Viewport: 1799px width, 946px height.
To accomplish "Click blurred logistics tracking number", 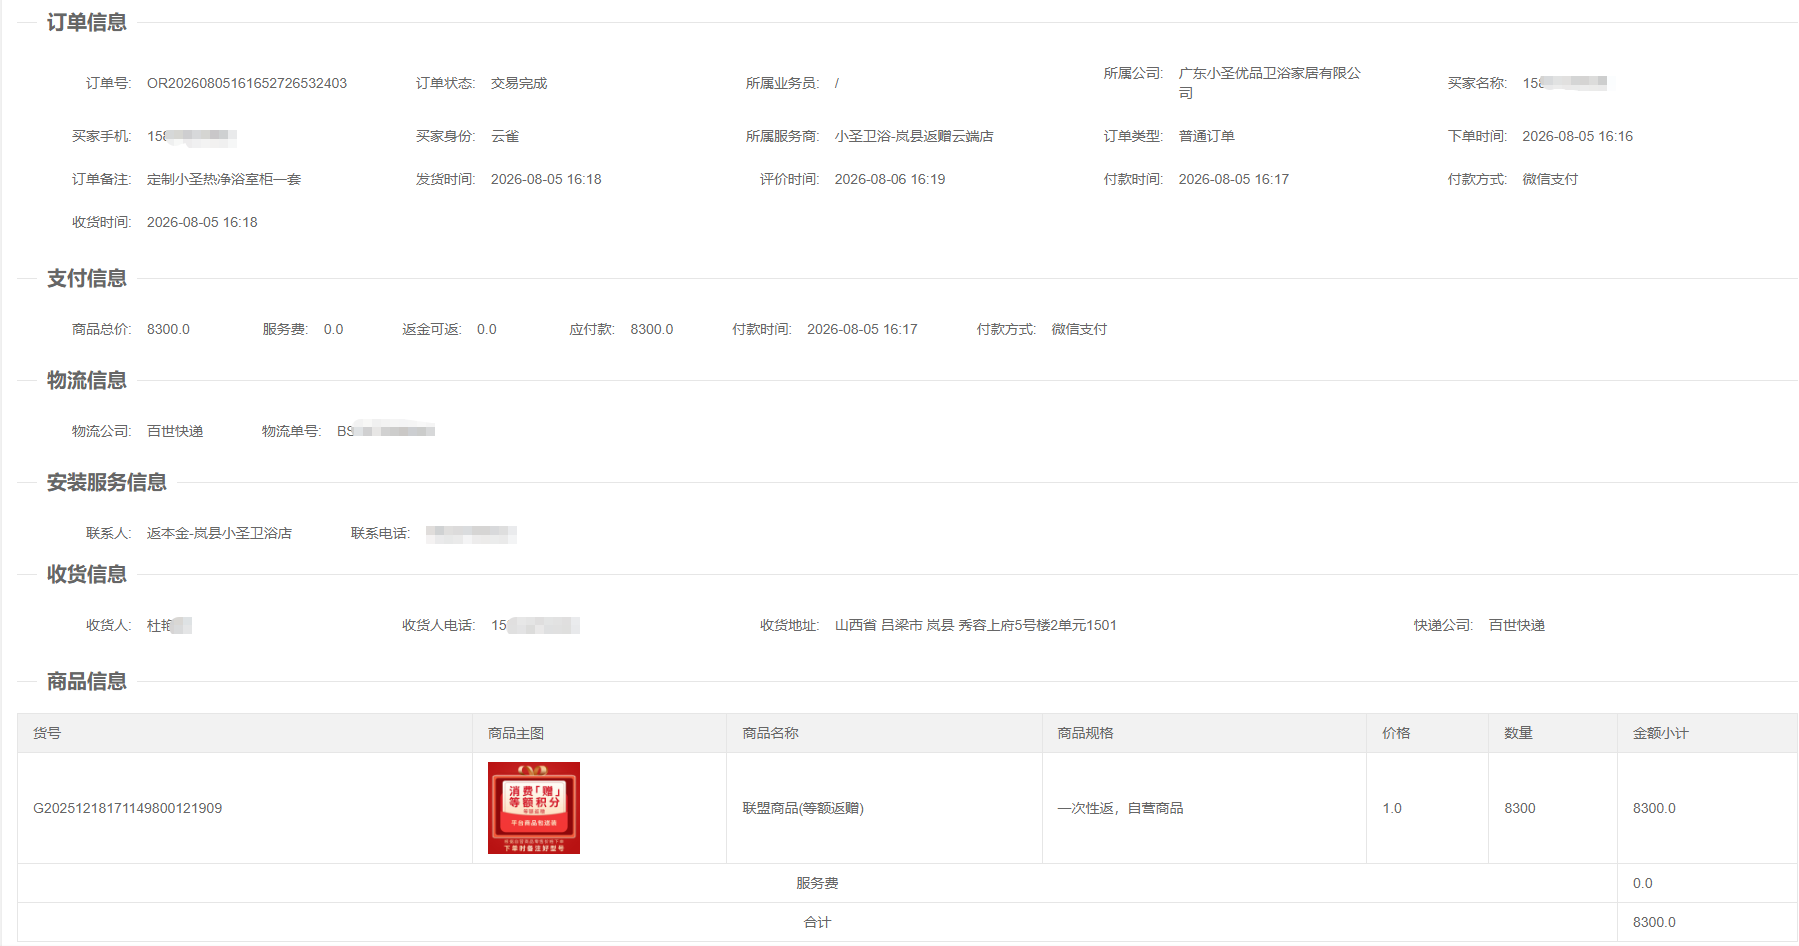I will point(386,431).
